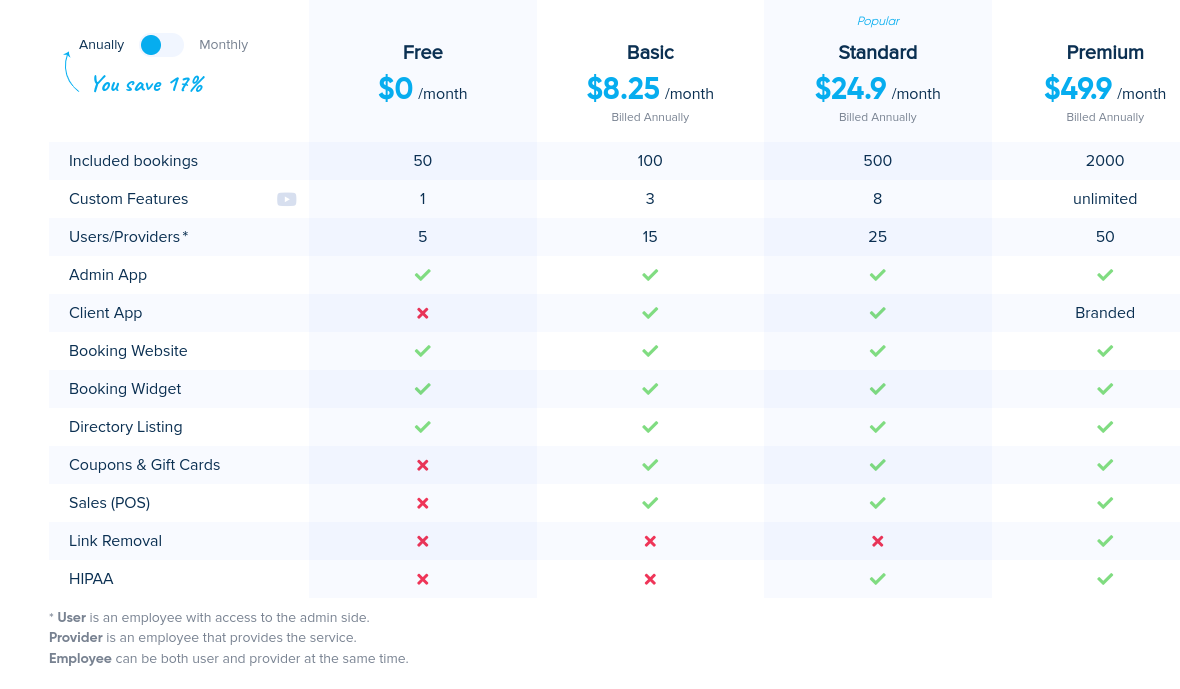Click the red X under Standard Link Removal
The height and width of the screenshot is (689, 1180).
[877, 541]
